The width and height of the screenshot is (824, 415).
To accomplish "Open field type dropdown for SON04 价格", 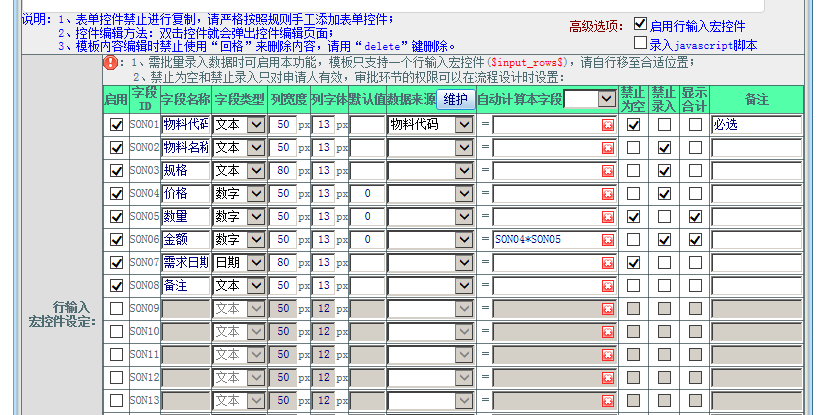I will 255,193.
